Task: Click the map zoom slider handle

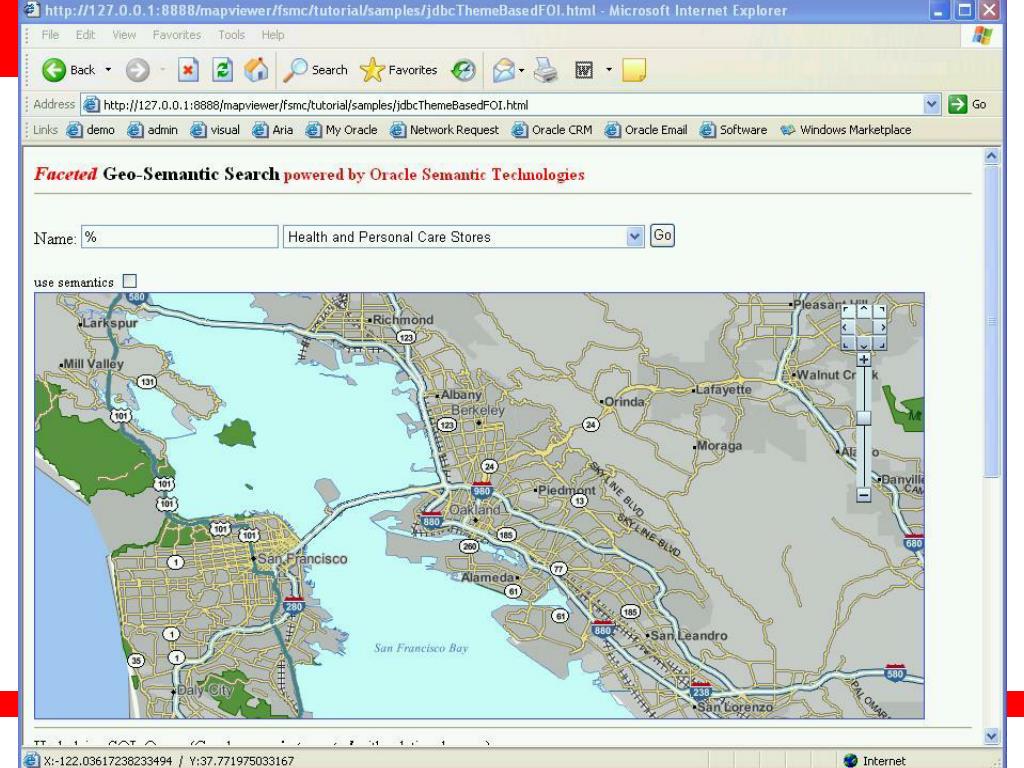Action: point(863,418)
